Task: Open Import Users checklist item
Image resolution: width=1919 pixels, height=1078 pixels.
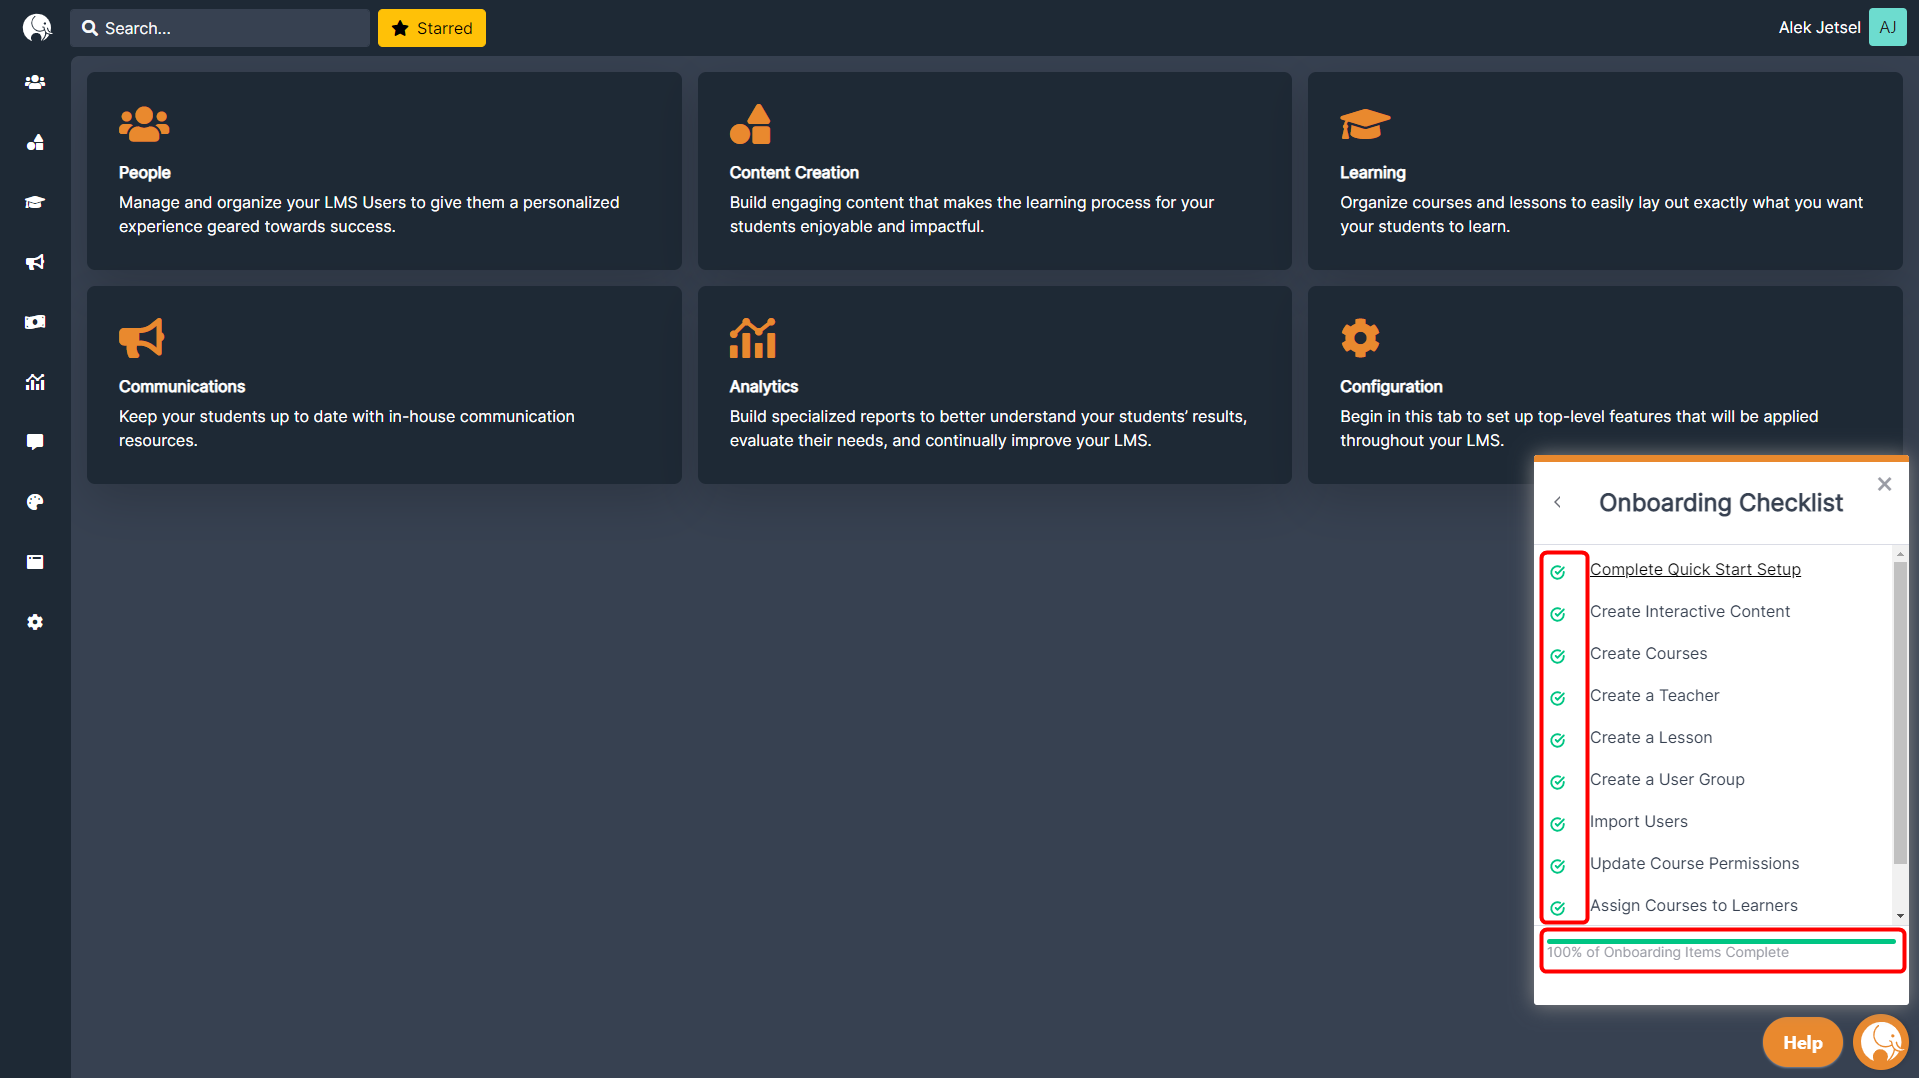Action: [1638, 821]
